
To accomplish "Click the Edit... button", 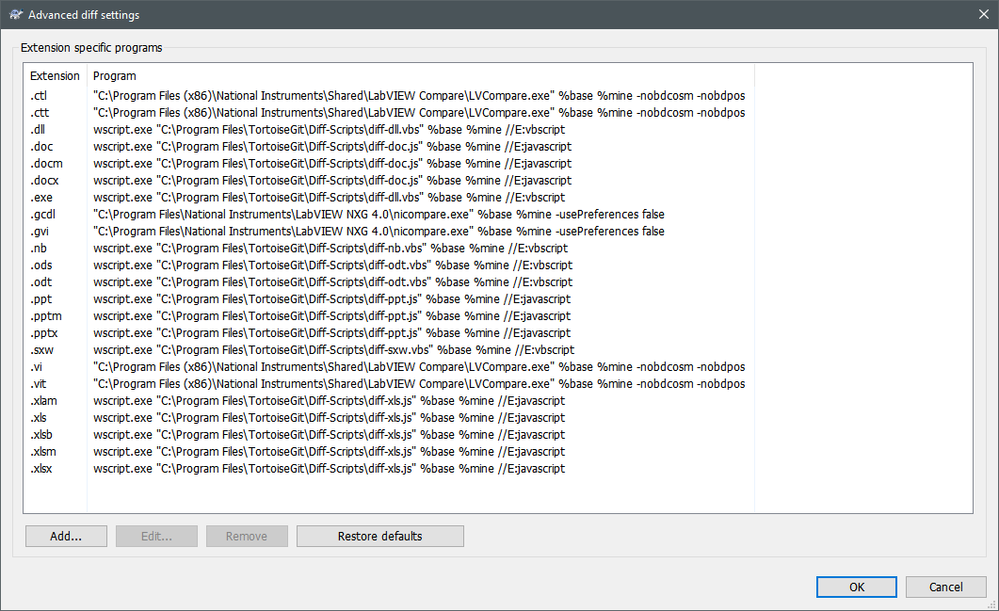I will pyautogui.click(x=157, y=536).
